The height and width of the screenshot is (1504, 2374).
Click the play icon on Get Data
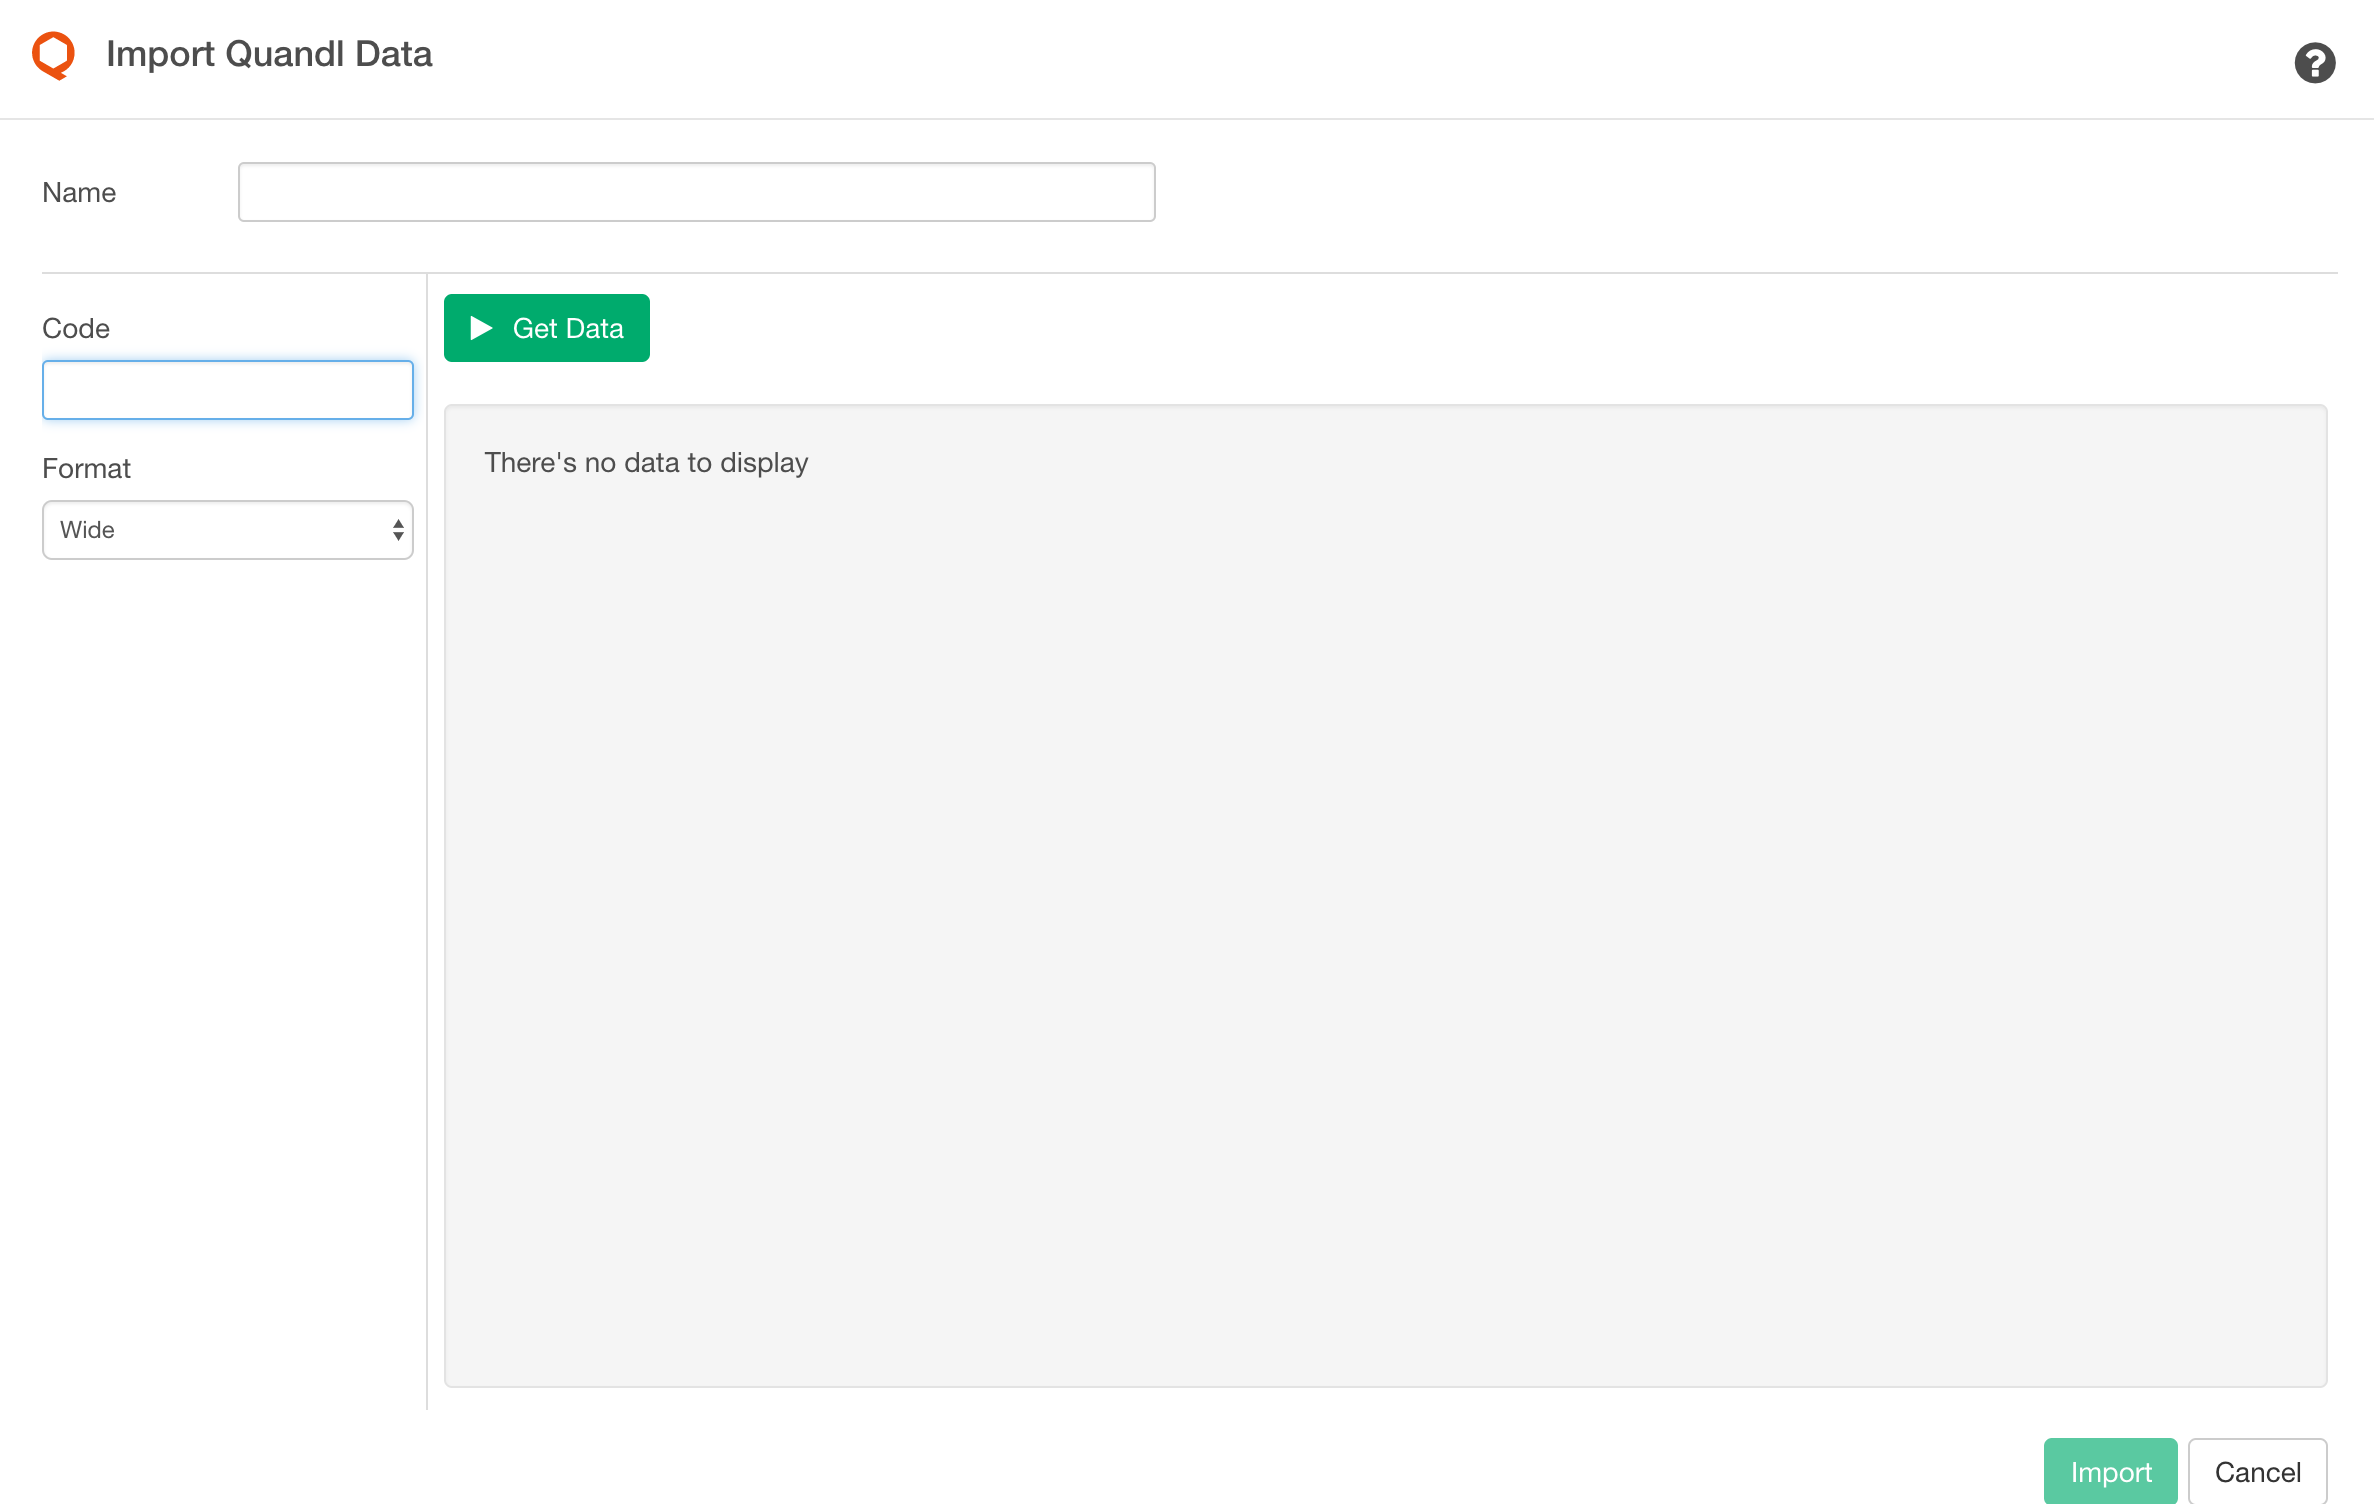click(480, 328)
